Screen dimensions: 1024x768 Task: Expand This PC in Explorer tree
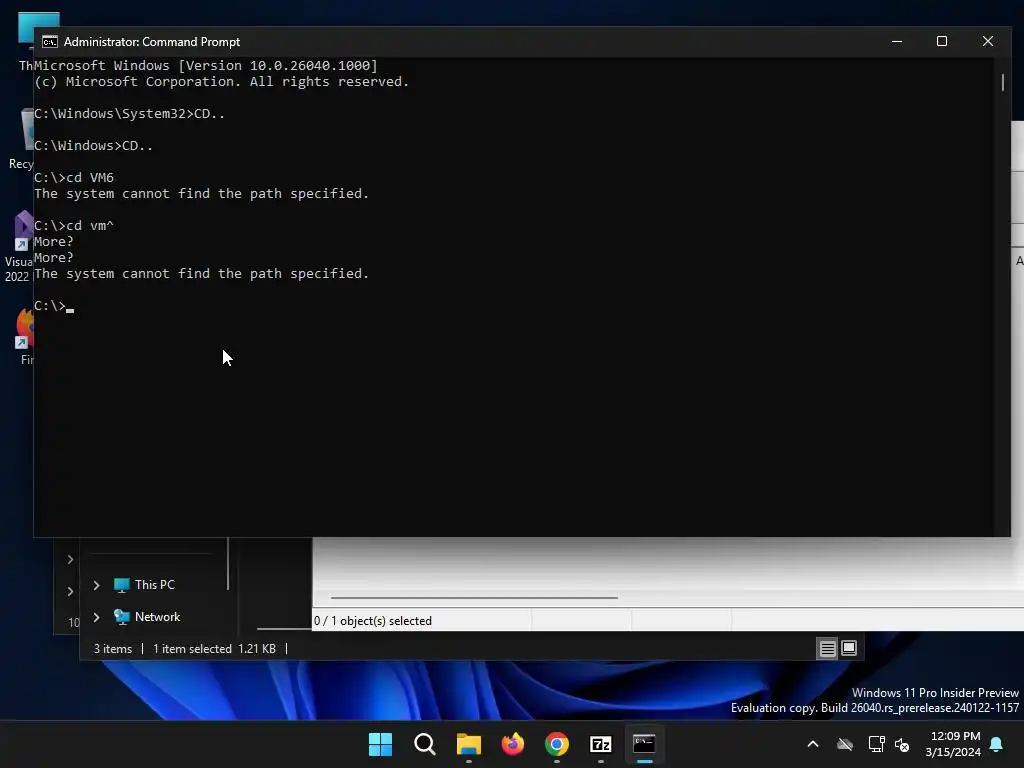point(97,585)
